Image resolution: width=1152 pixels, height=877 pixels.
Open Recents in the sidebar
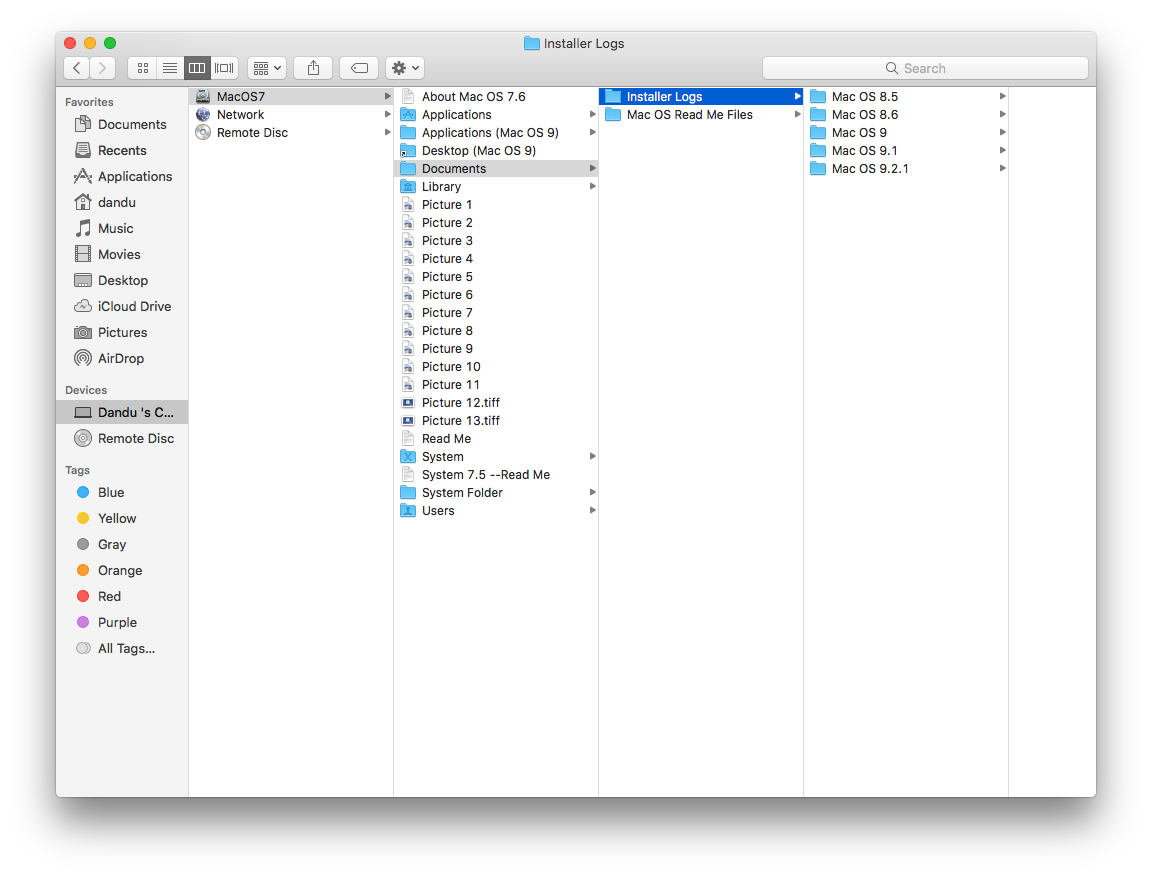pos(122,151)
